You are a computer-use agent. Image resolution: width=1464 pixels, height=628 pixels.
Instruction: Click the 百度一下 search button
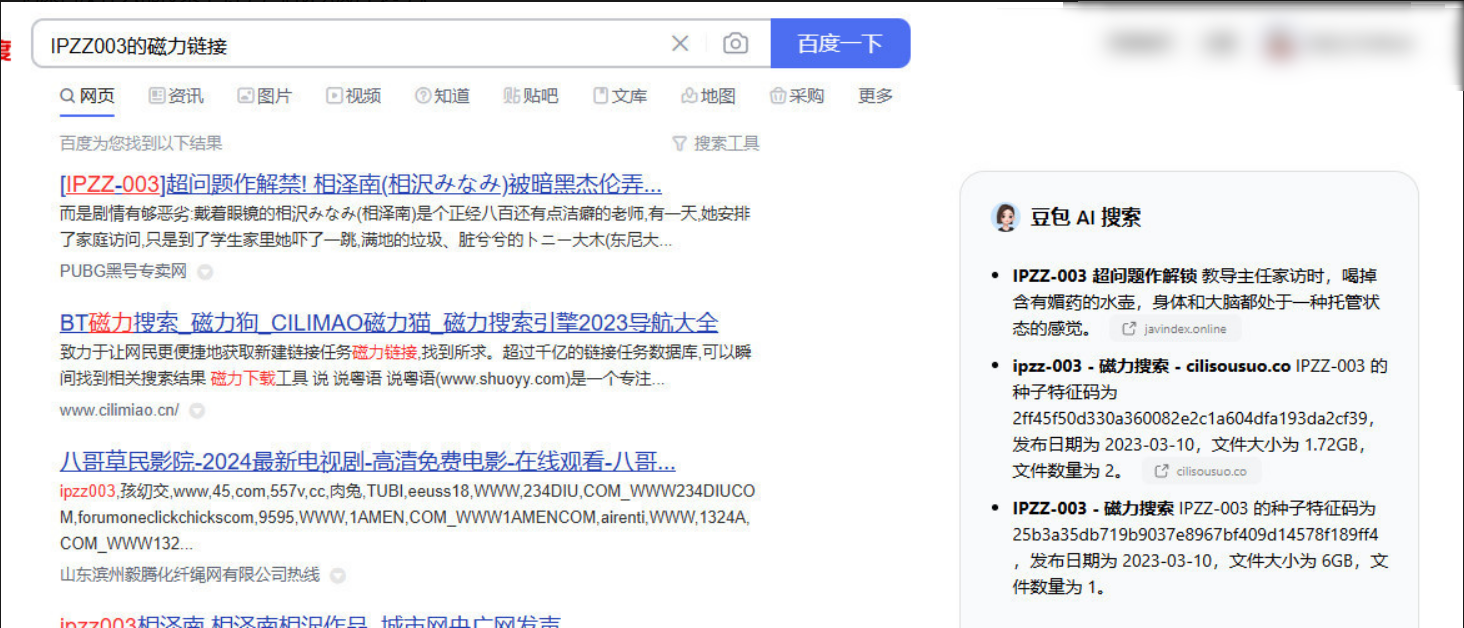tap(840, 43)
